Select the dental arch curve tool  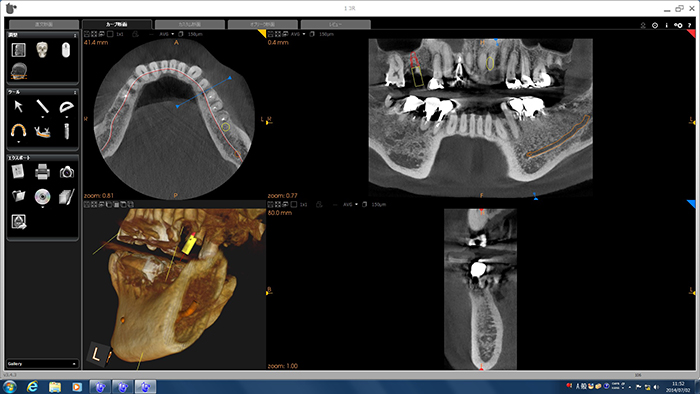point(18,131)
